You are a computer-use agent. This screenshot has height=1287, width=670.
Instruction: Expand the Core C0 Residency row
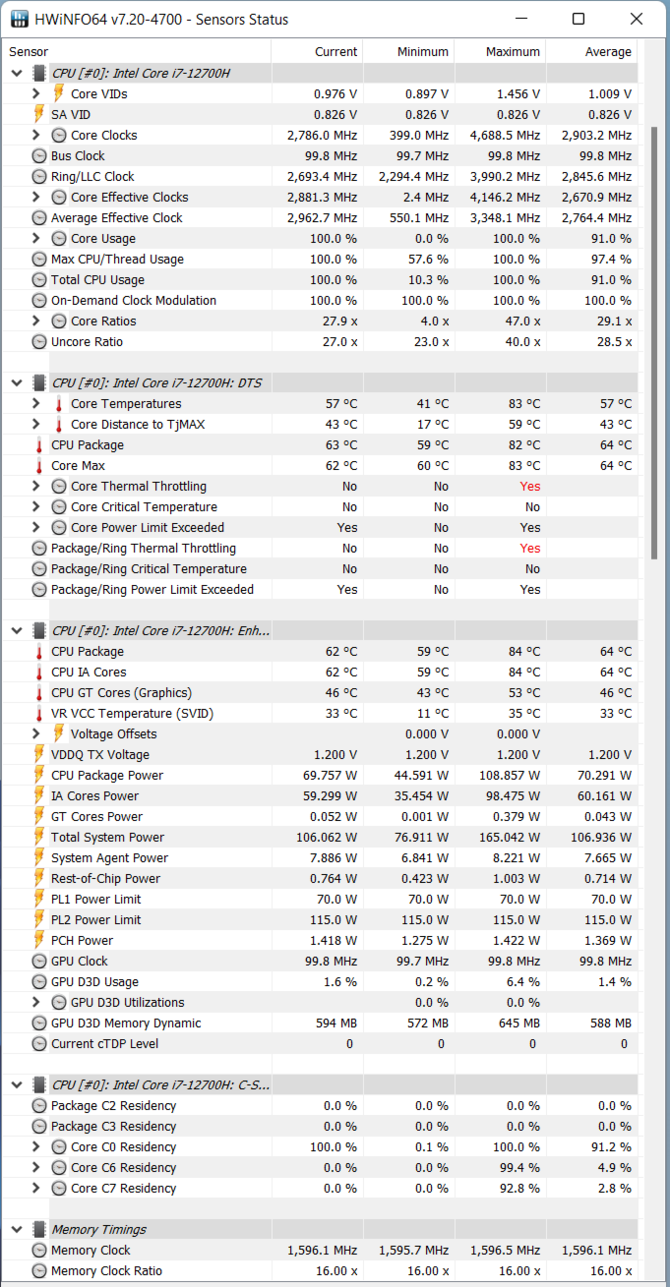[x=36, y=1147]
